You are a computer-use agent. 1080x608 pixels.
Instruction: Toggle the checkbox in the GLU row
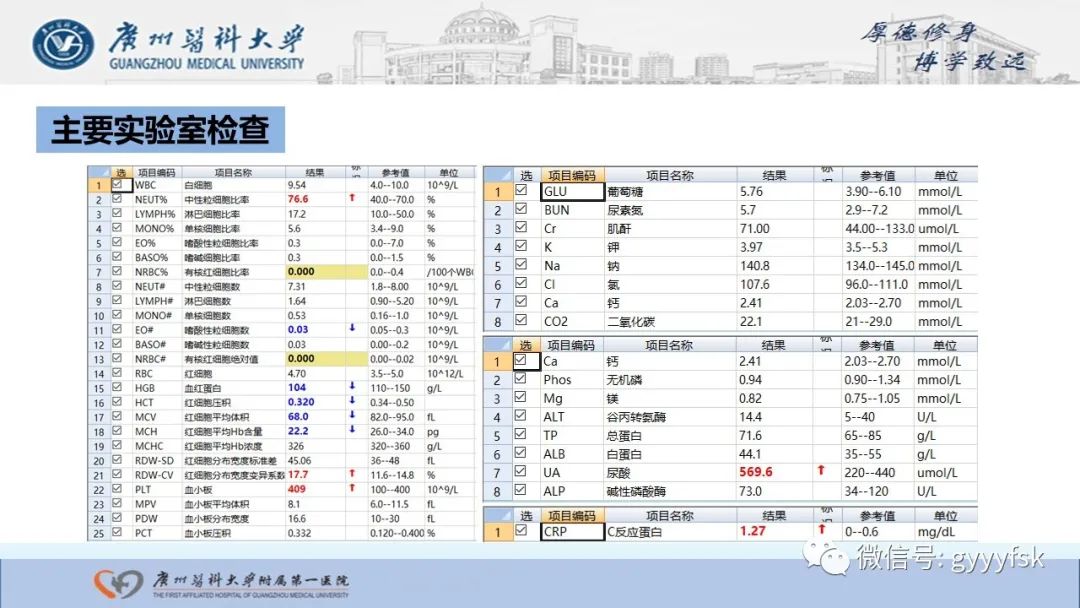[521, 190]
